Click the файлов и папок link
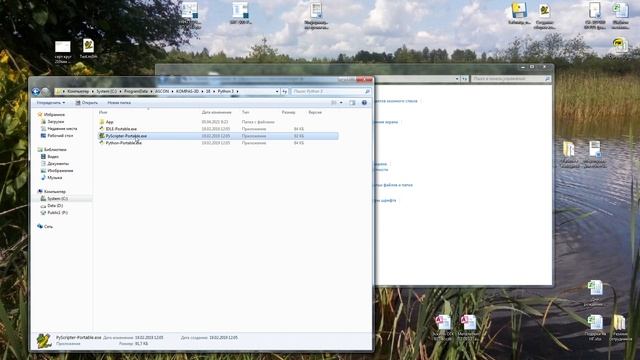Viewport: 640px width, 360px height. click(x=394, y=185)
